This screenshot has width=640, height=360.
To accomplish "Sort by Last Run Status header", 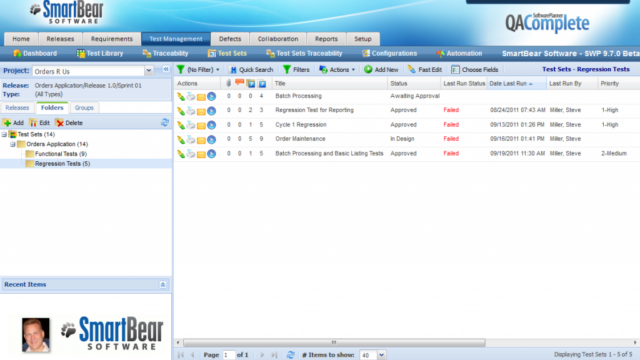I will pos(464,84).
